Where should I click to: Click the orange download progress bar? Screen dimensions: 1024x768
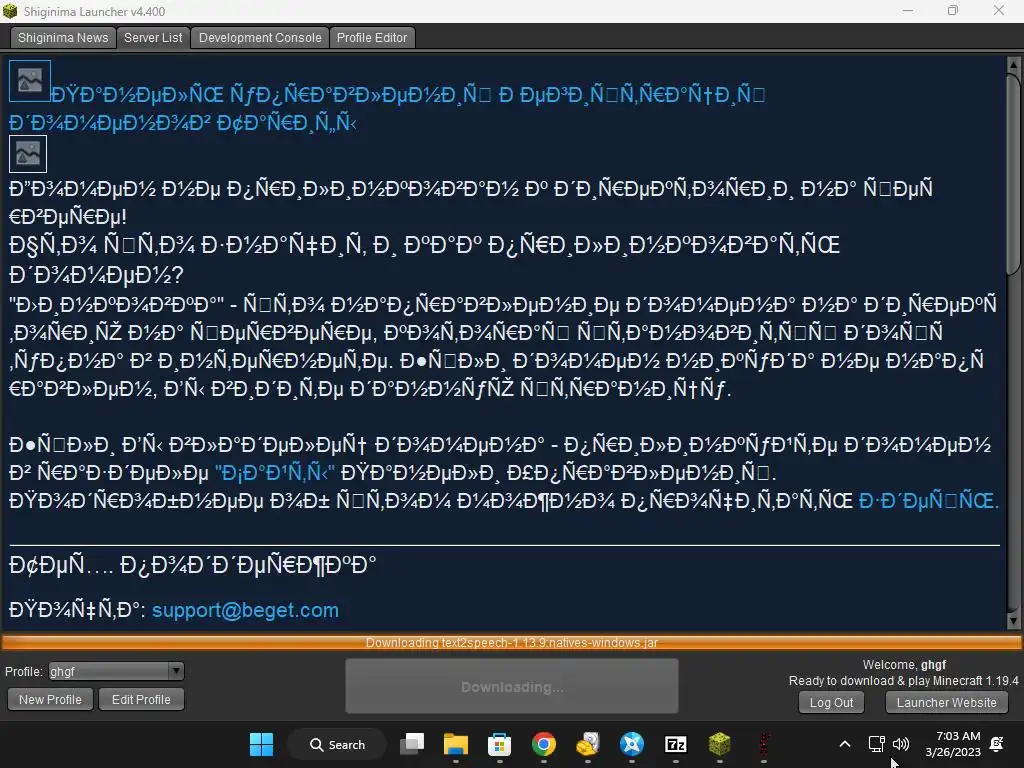tap(512, 643)
